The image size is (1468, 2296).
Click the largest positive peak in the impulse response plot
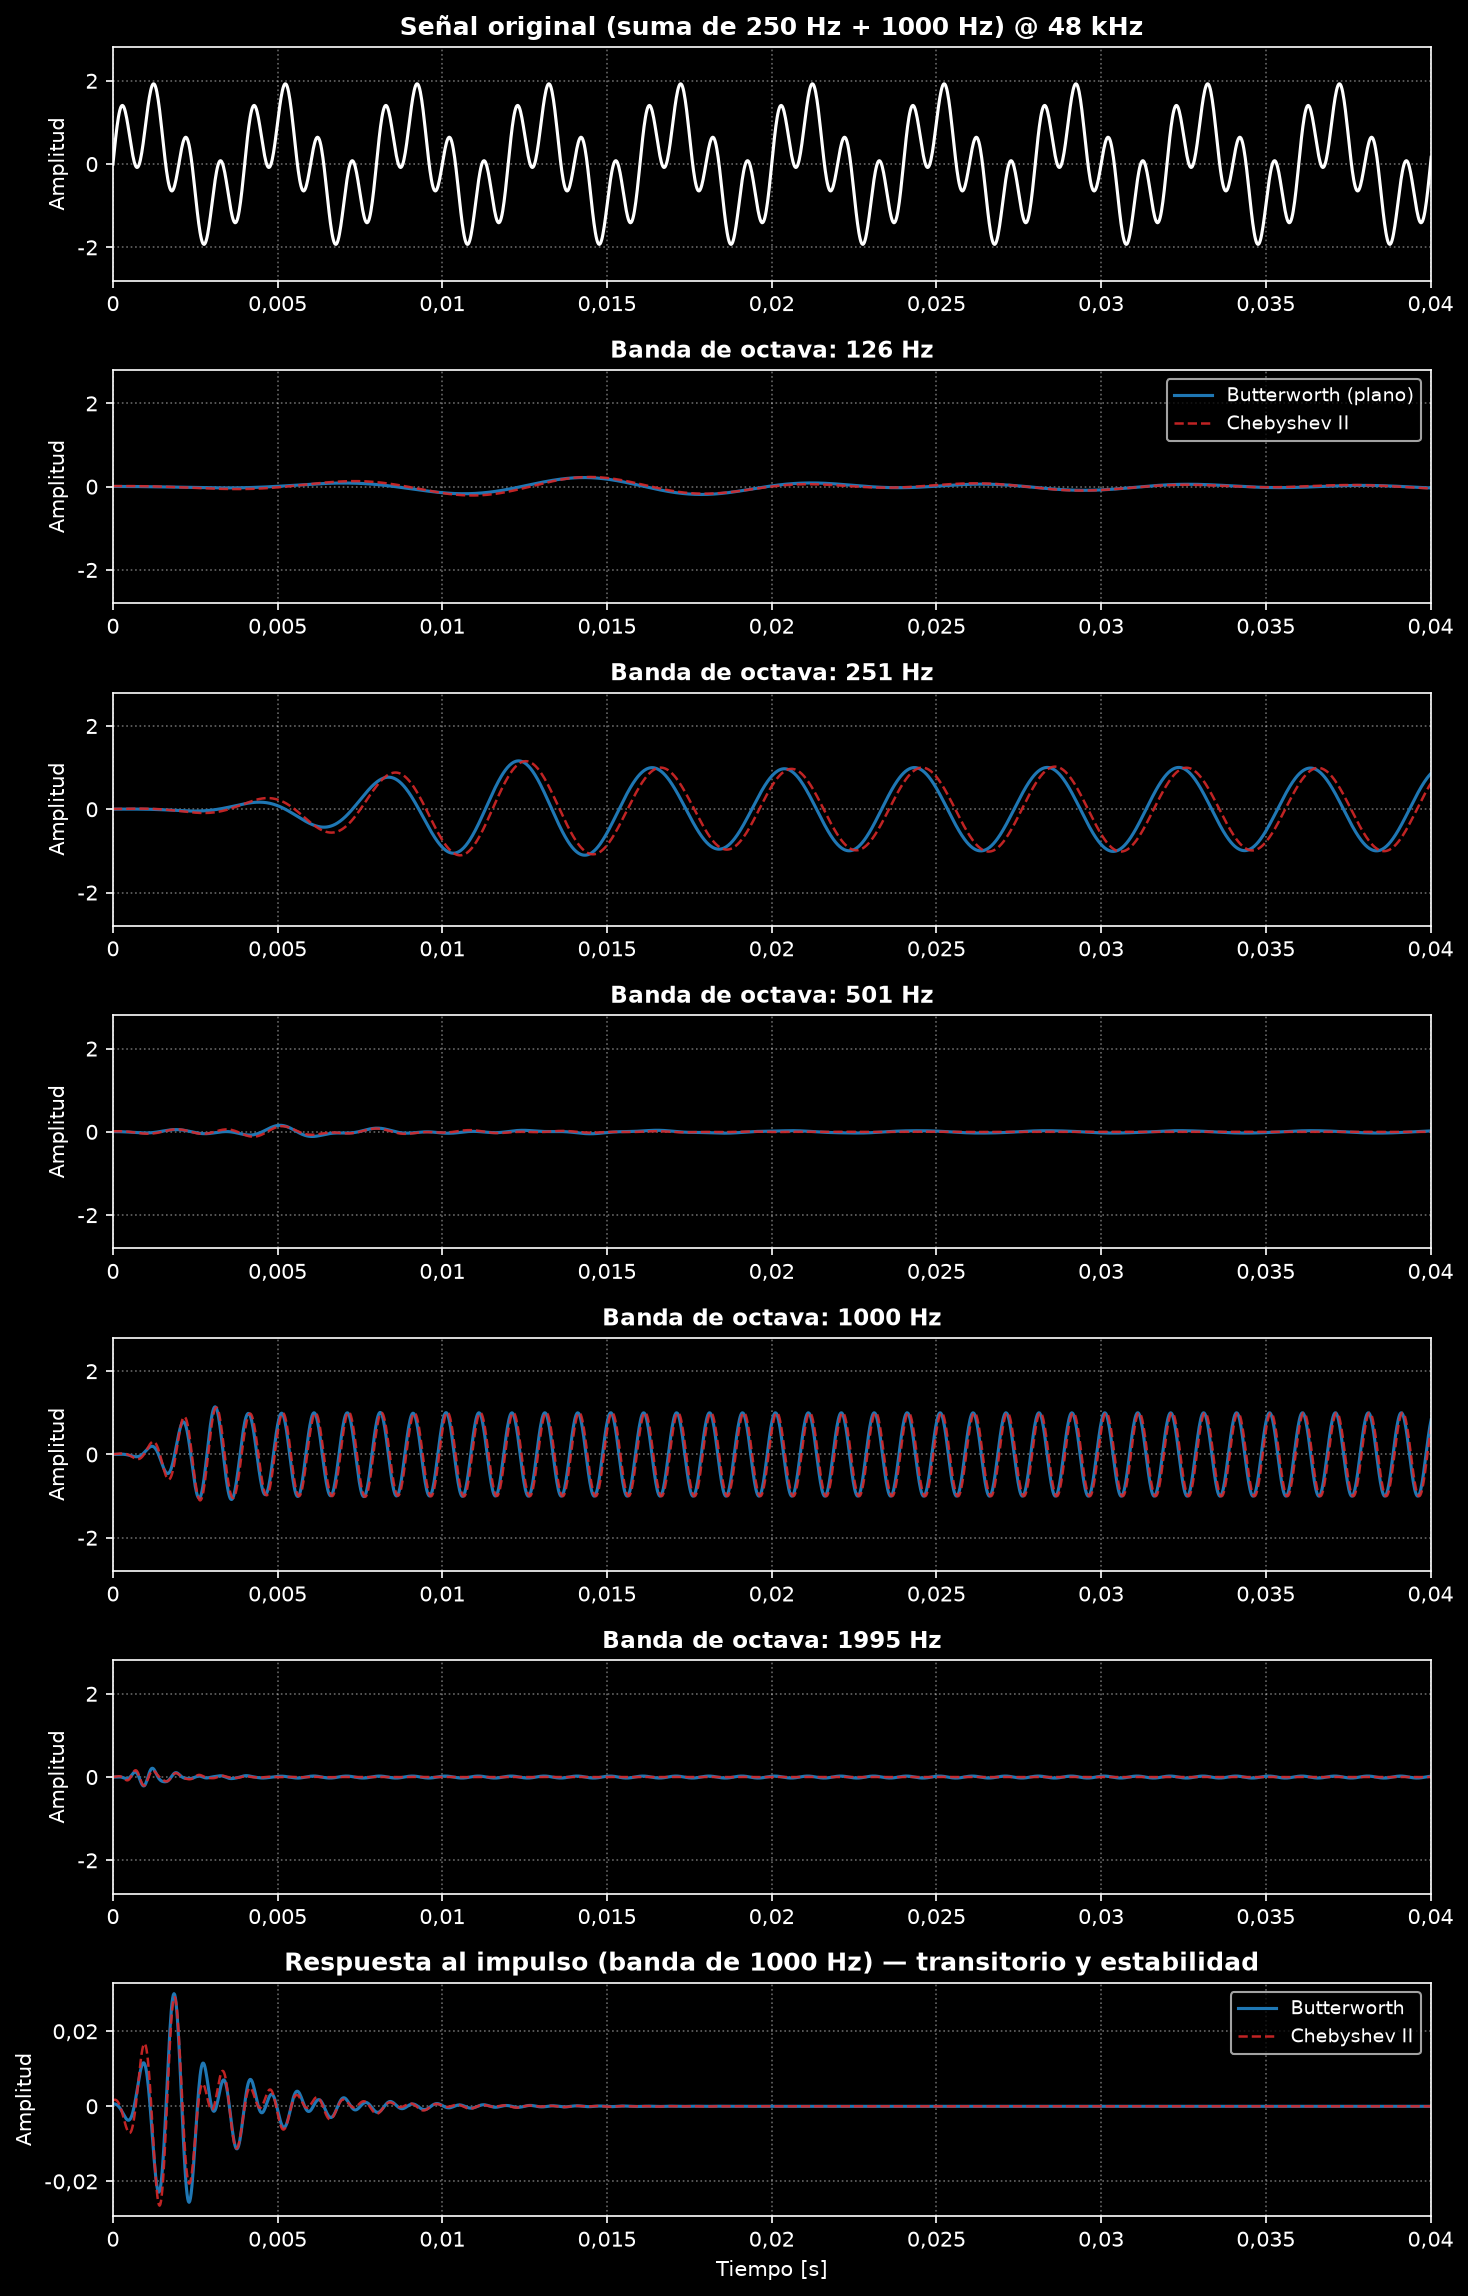[x=174, y=1994]
